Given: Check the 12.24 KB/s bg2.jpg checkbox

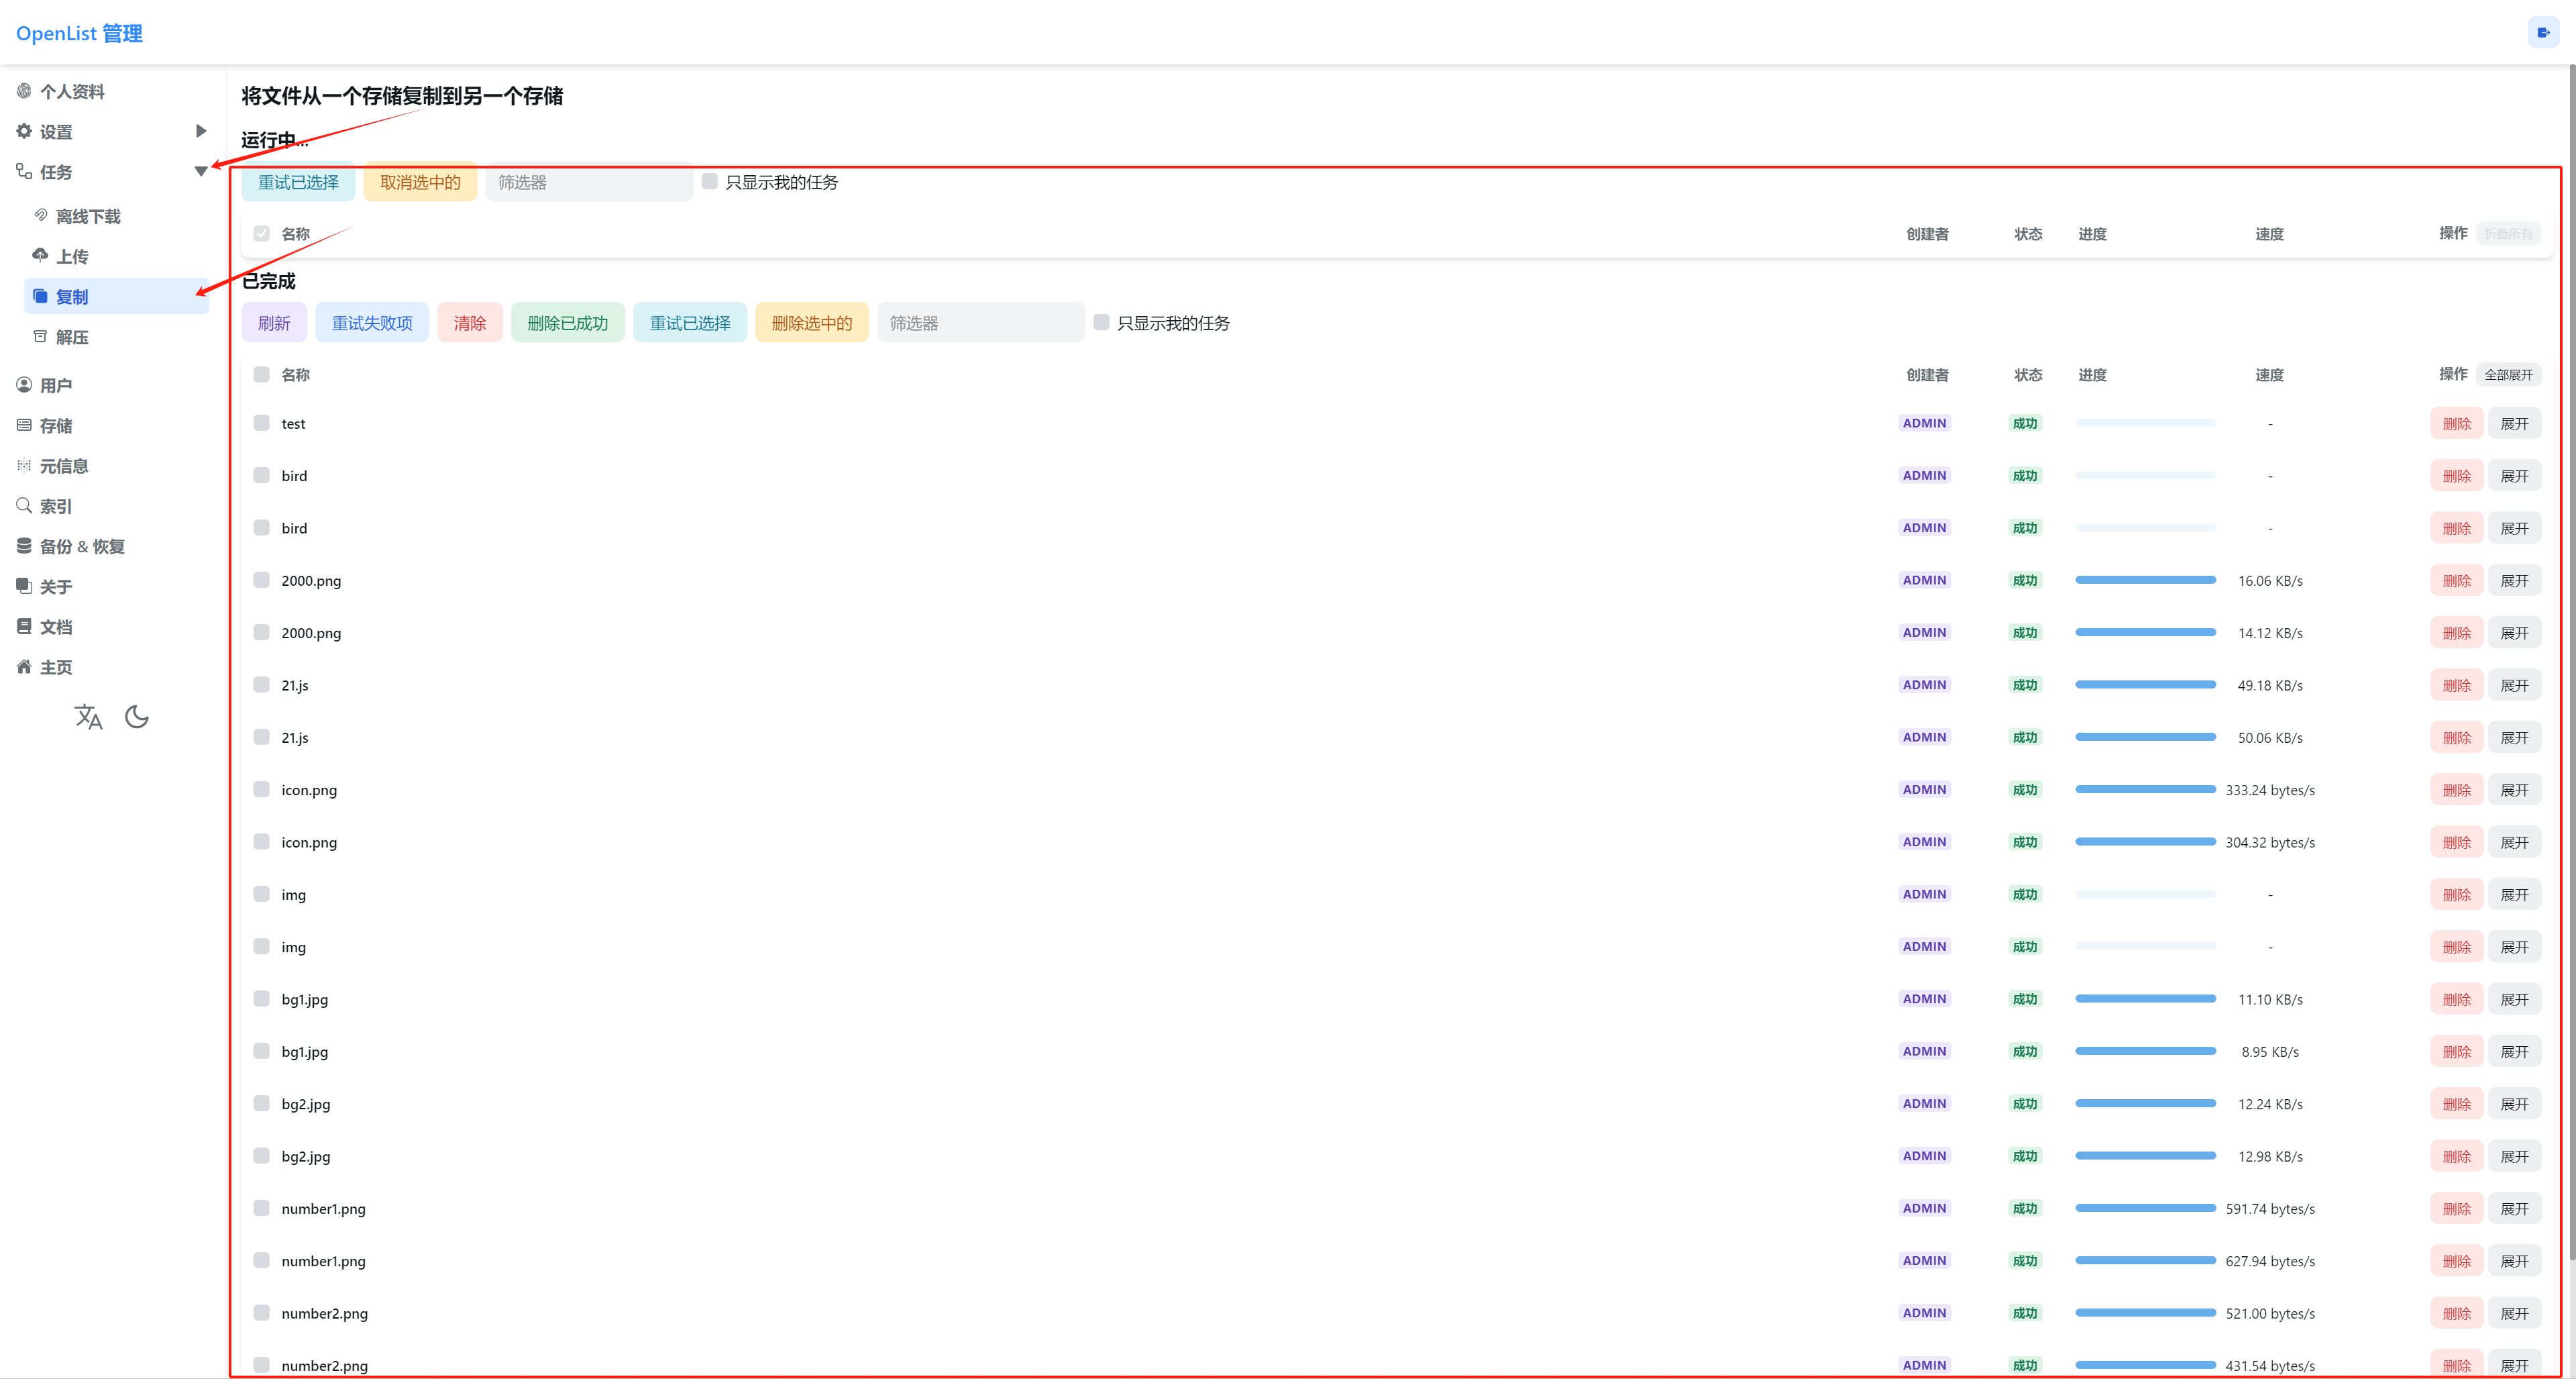Looking at the screenshot, I should (261, 1103).
